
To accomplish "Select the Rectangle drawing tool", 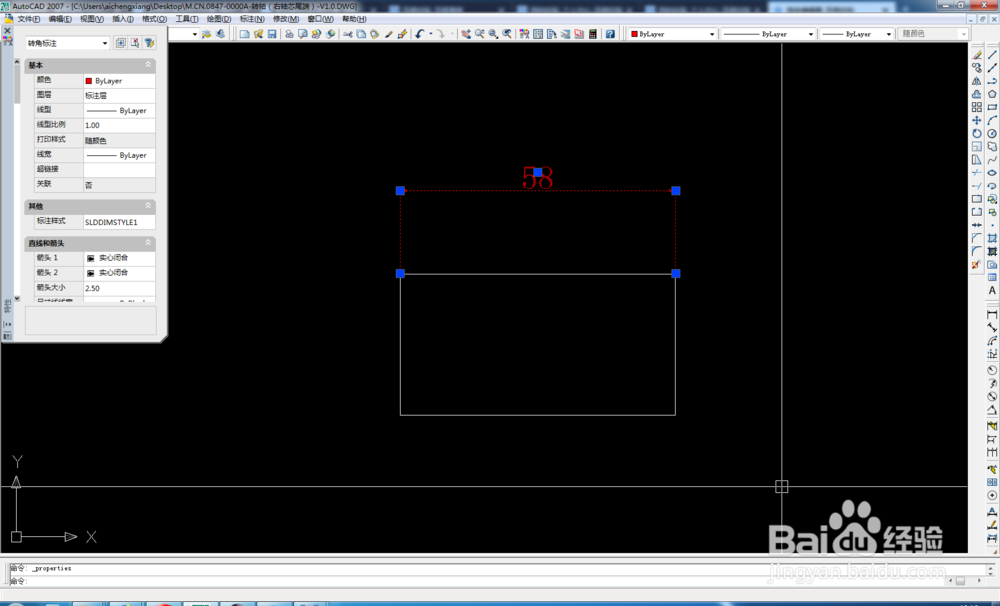I will tap(992, 107).
